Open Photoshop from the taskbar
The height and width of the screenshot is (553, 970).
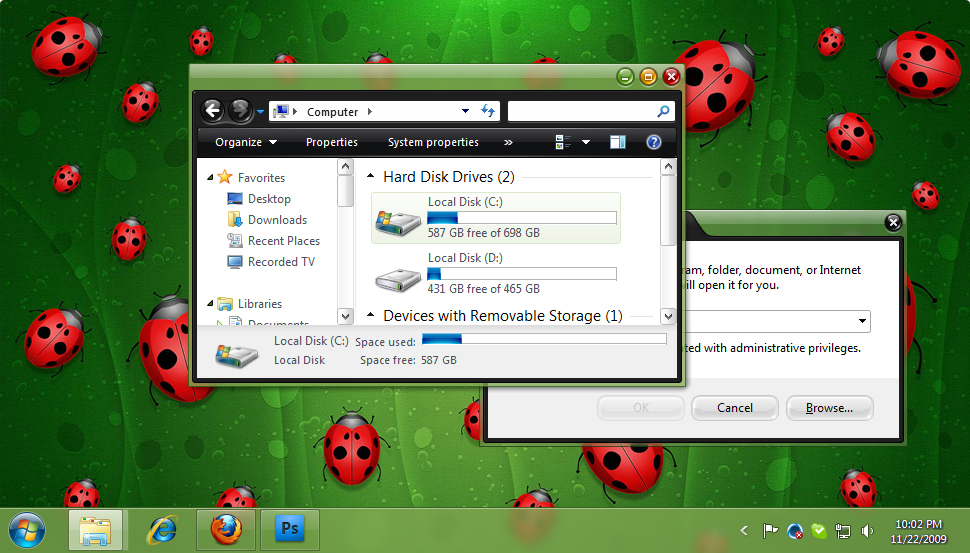pos(289,530)
